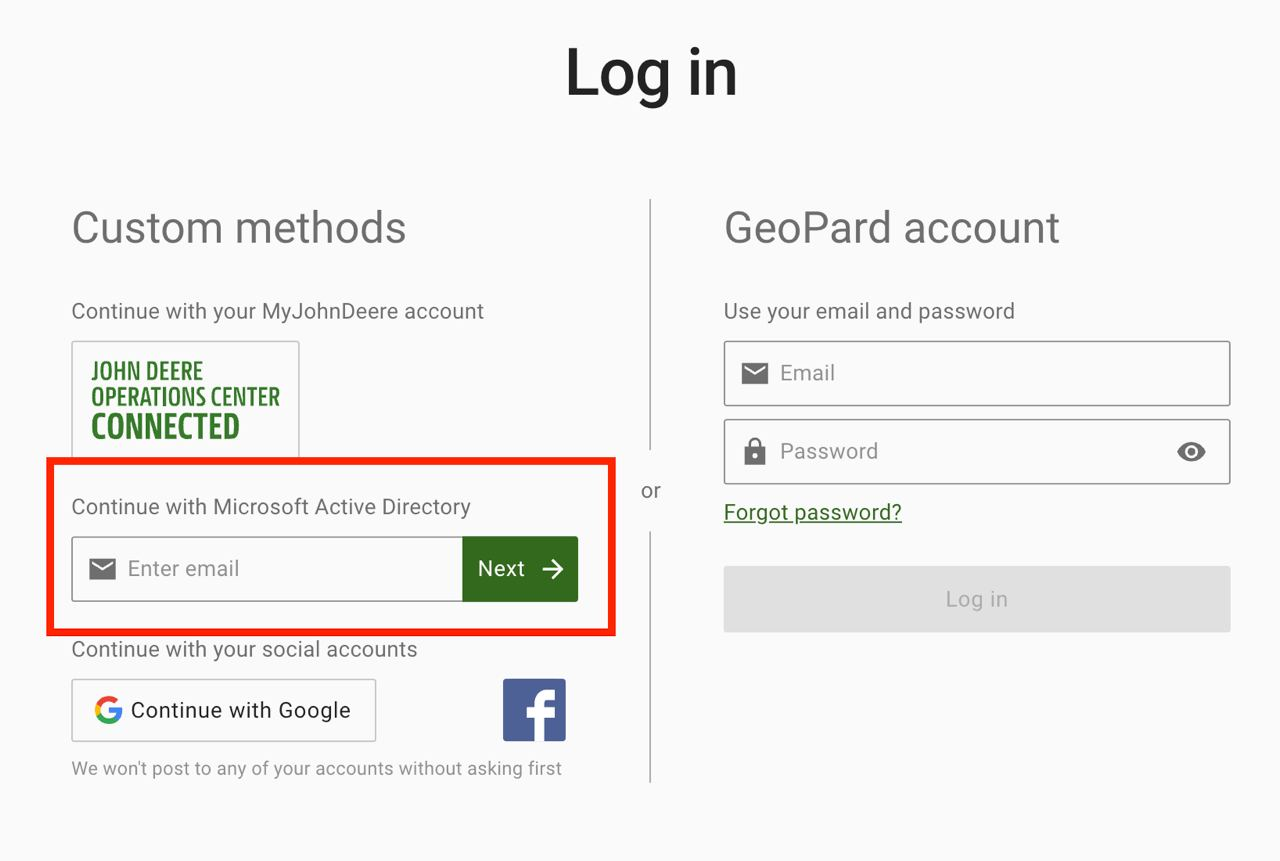Click the social accounts disclaimer text

(x=316, y=768)
